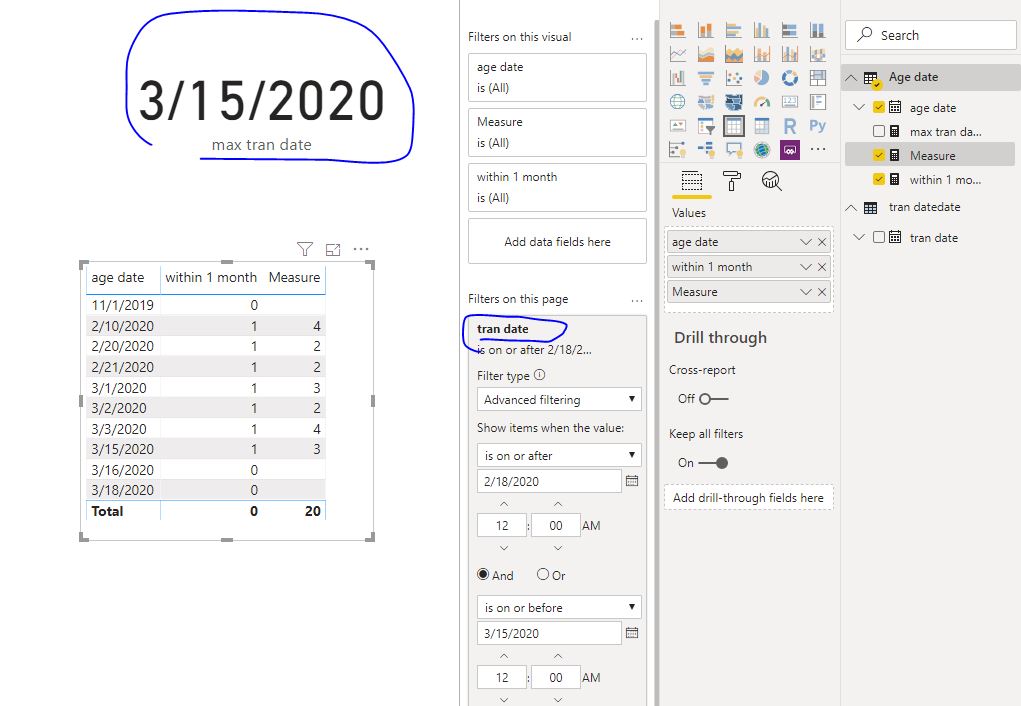1021x706 pixels.
Task: Open focus mode for the table
Action: point(333,249)
